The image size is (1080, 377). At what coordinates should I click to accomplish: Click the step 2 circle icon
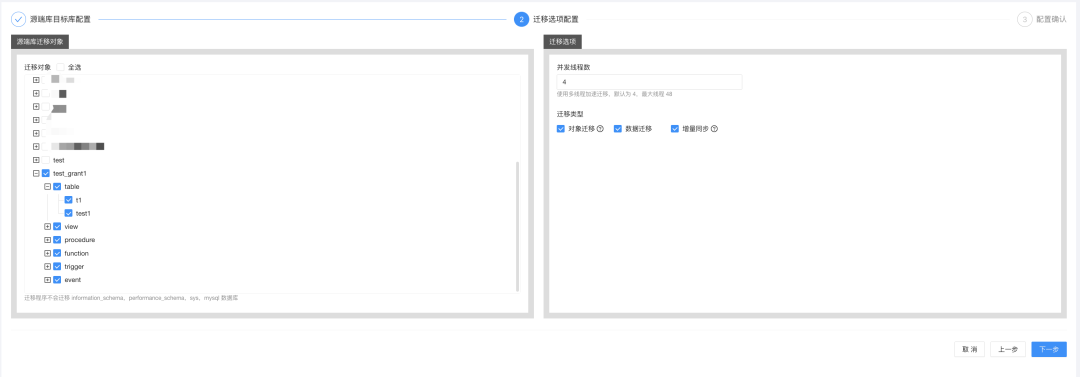coord(521,19)
